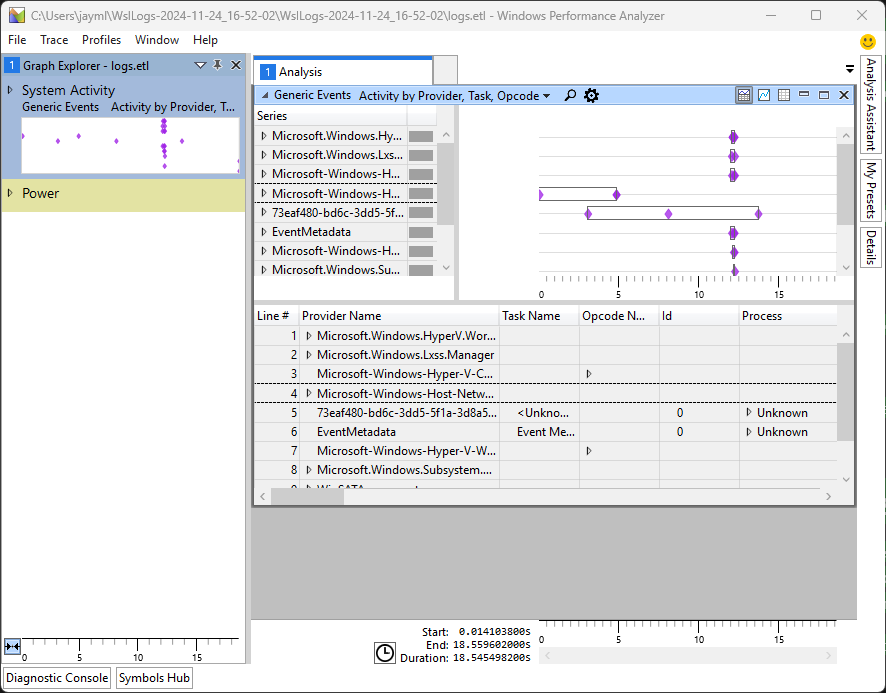Open the Diagnostic Console
Image resolution: width=886 pixels, height=693 pixels.
coord(57,678)
